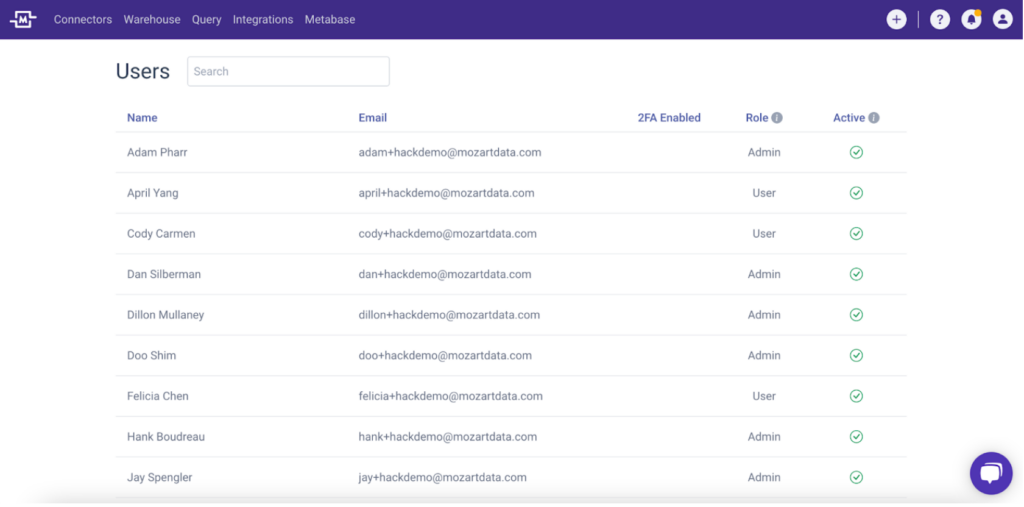Focus the Users Search field

coord(289,71)
